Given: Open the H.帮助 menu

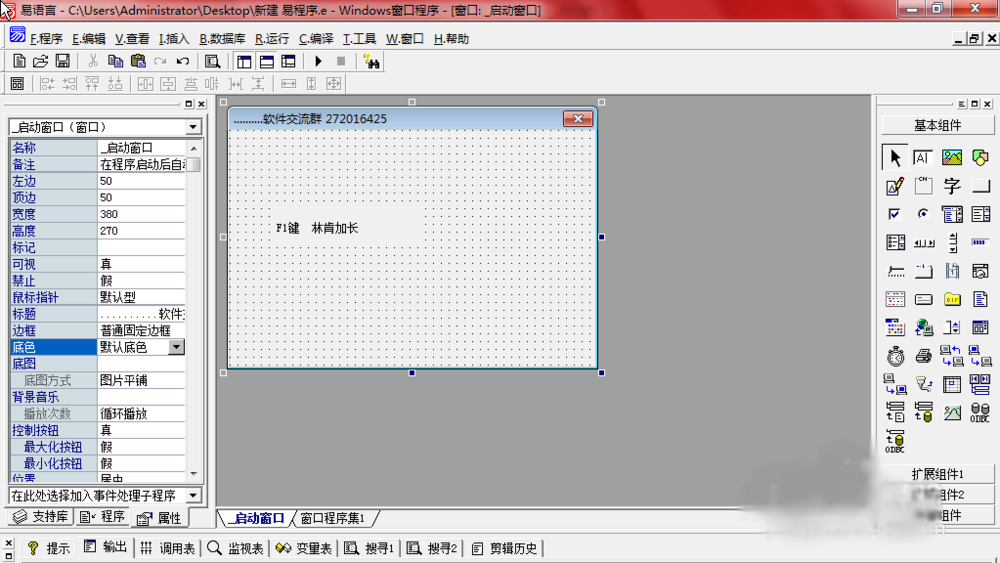Looking at the screenshot, I should [x=451, y=39].
